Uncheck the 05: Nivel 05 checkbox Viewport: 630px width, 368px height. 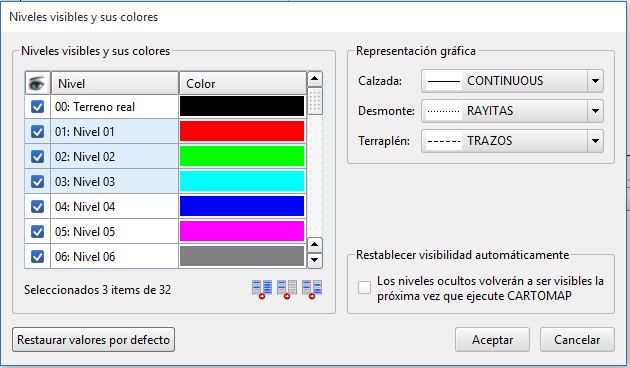[x=37, y=231]
